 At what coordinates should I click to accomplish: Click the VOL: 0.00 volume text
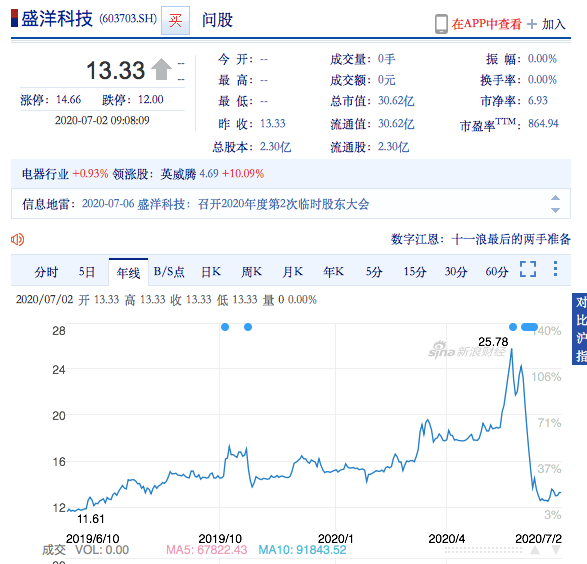point(102,550)
